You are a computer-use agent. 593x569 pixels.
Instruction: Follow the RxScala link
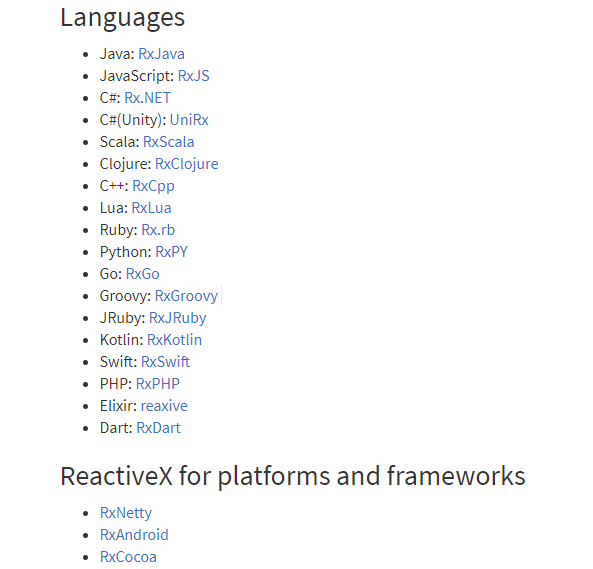tap(169, 142)
